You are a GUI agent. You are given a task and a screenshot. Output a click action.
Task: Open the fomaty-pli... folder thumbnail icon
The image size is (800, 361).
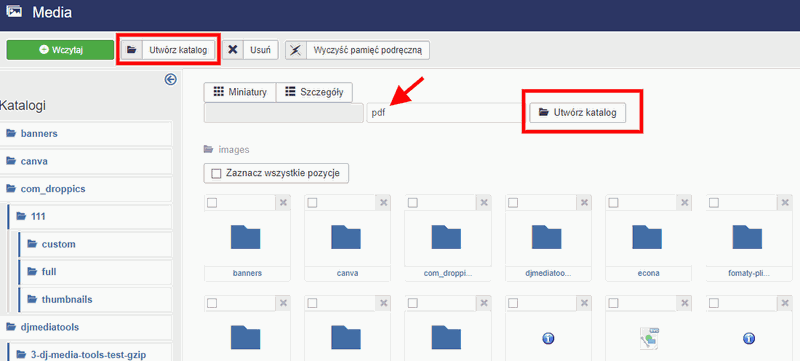pos(747,237)
